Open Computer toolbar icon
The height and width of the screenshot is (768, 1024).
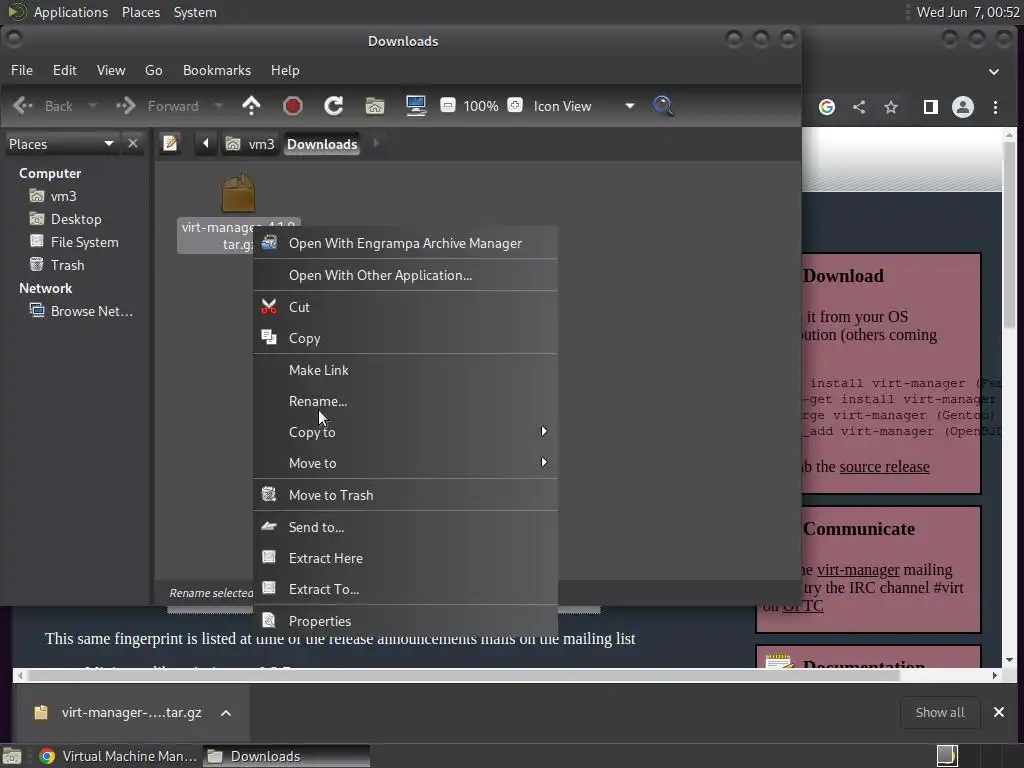pos(416,106)
